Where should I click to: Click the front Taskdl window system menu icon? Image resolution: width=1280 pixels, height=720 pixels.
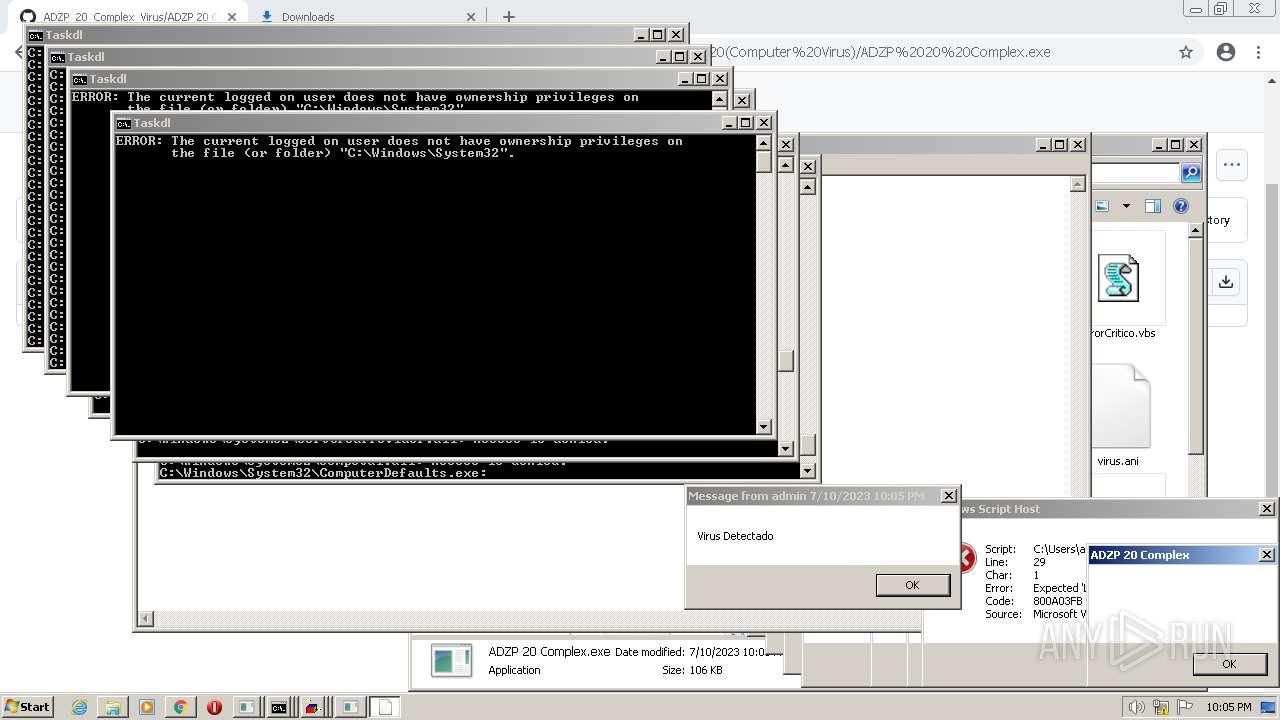pos(124,123)
